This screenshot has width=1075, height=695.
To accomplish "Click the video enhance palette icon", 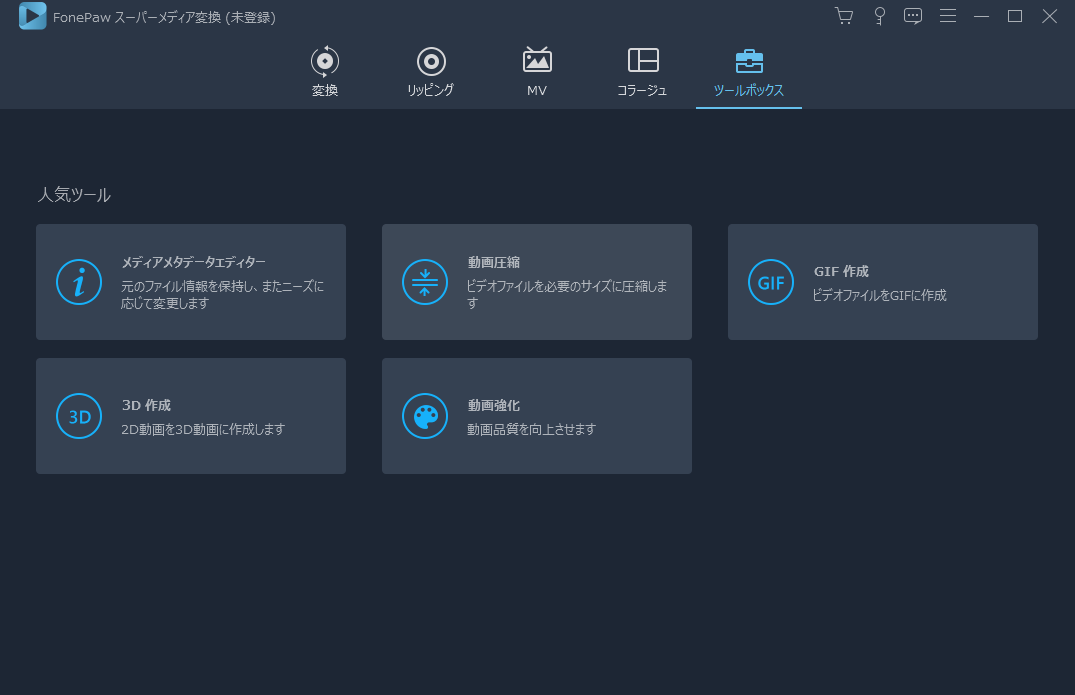I will (425, 416).
